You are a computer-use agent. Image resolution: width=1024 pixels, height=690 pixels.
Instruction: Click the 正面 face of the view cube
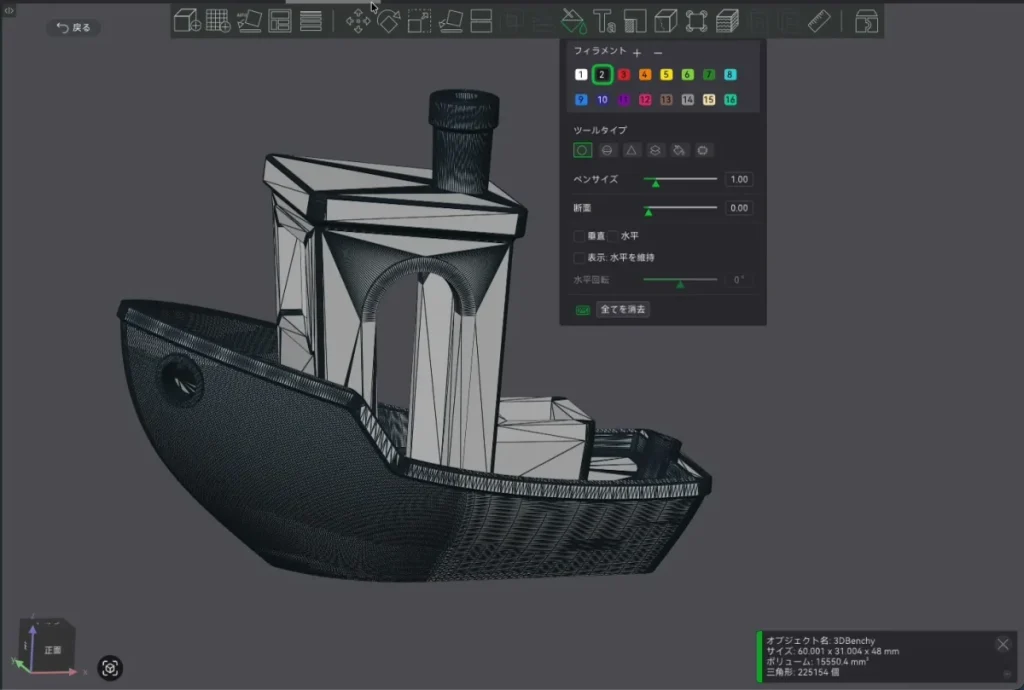[x=52, y=650]
